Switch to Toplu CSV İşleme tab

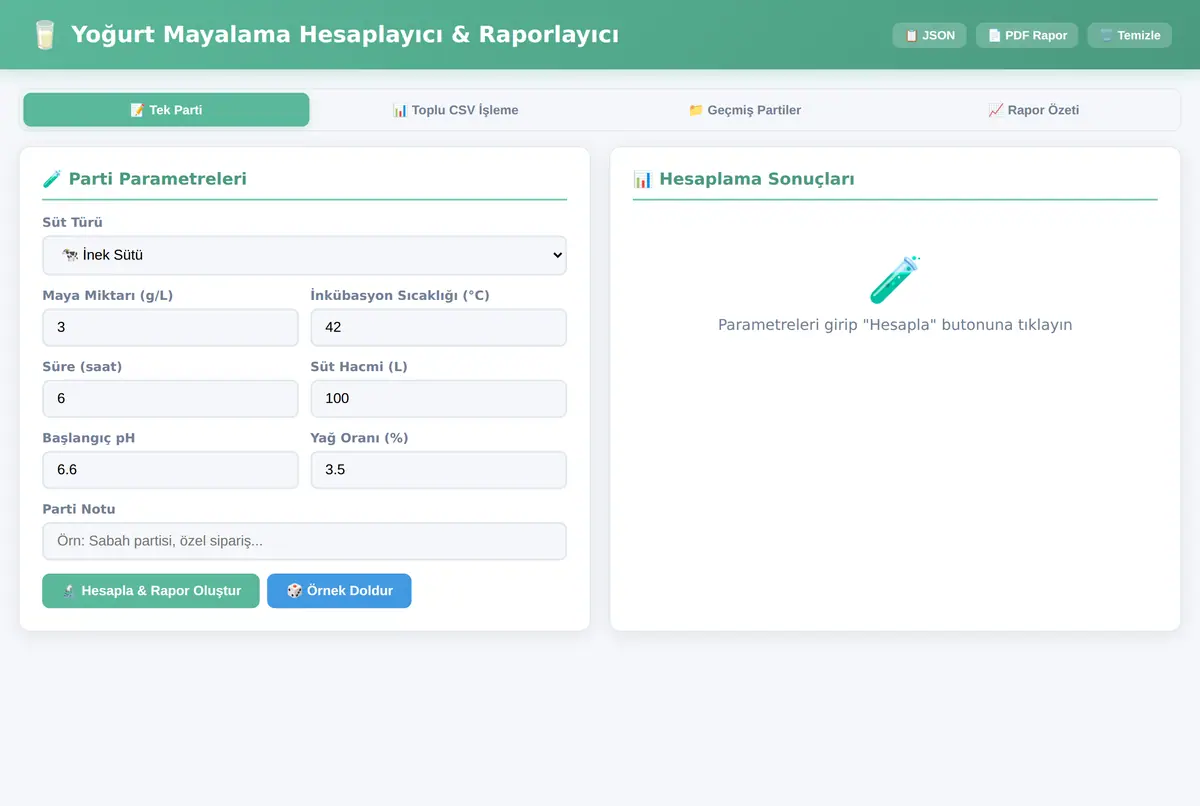[x=455, y=110]
